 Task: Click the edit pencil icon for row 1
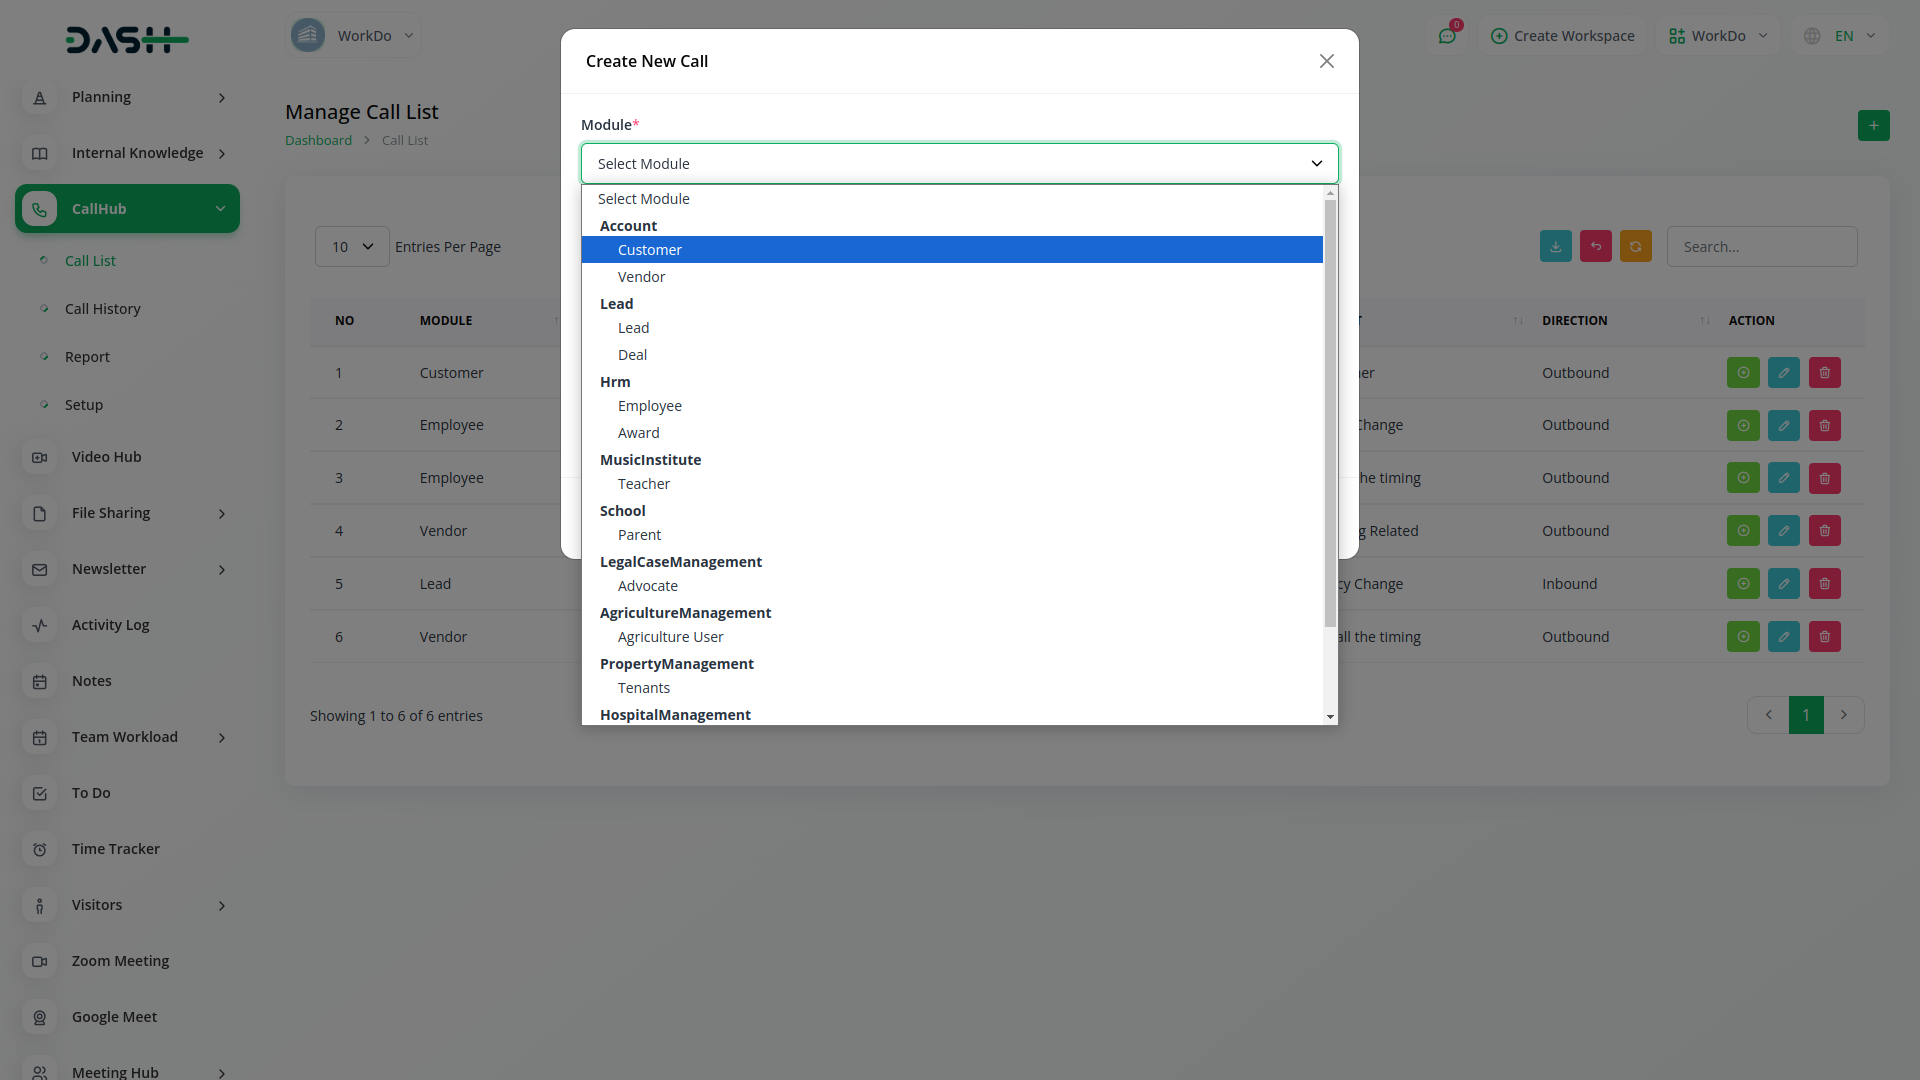click(1783, 373)
